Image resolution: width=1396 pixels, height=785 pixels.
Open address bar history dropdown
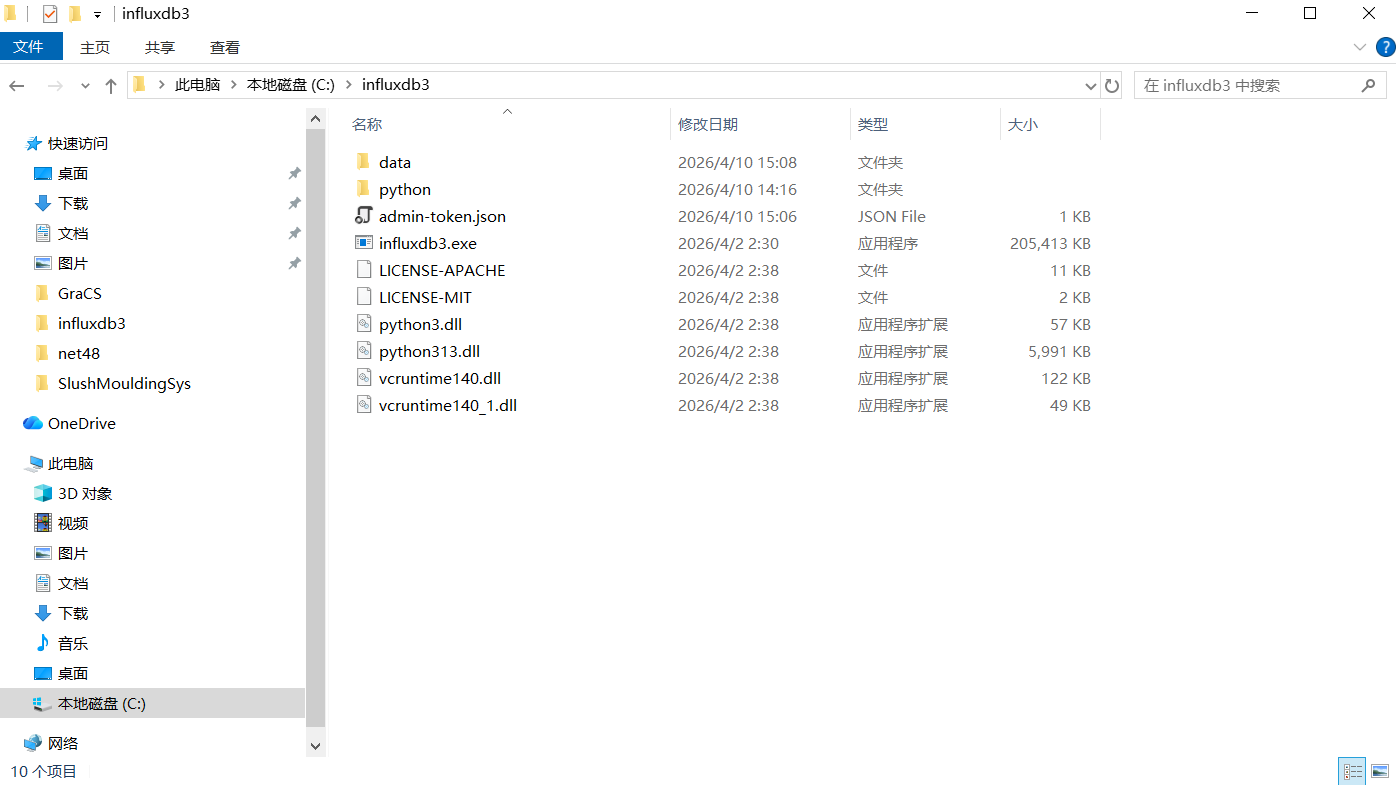pyautogui.click(x=1090, y=86)
